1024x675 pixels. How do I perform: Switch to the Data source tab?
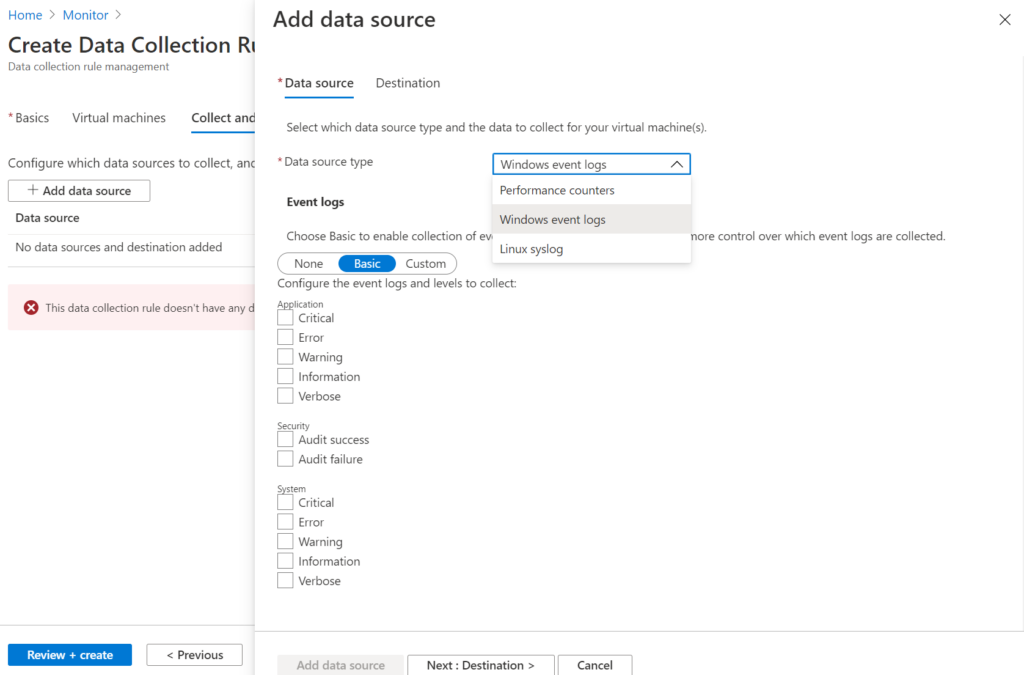(319, 83)
